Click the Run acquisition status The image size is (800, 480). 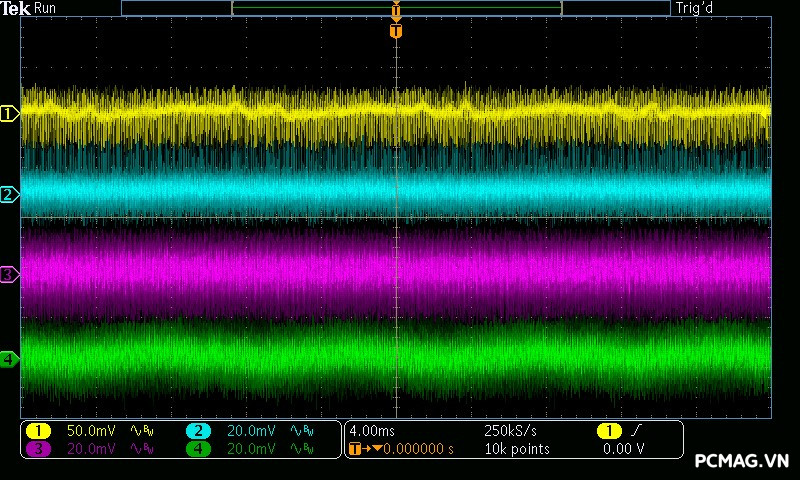click(x=46, y=8)
